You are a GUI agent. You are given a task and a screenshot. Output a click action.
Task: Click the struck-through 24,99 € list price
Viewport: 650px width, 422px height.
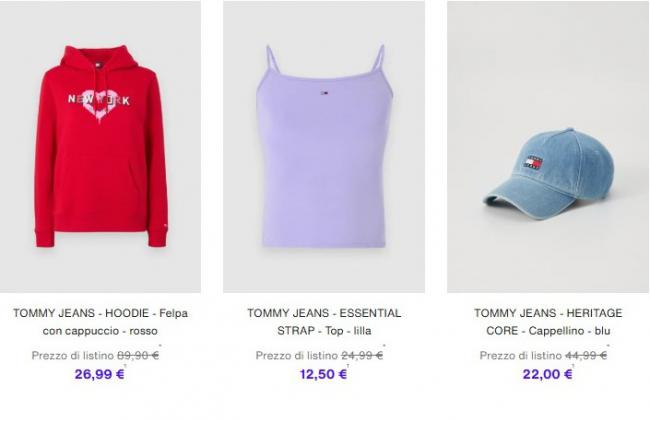point(362,355)
